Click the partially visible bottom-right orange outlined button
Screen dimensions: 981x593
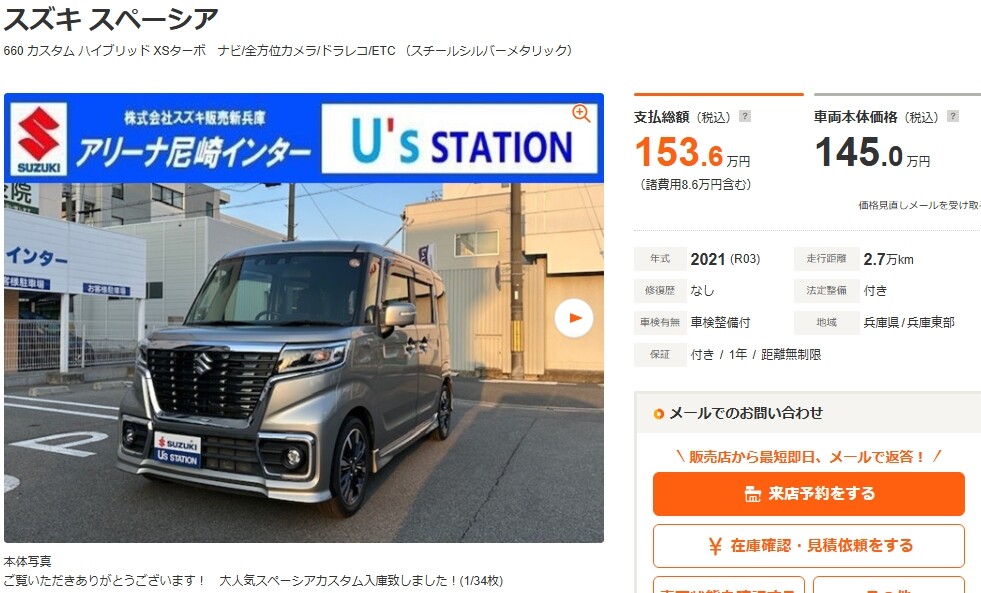pos(889,585)
